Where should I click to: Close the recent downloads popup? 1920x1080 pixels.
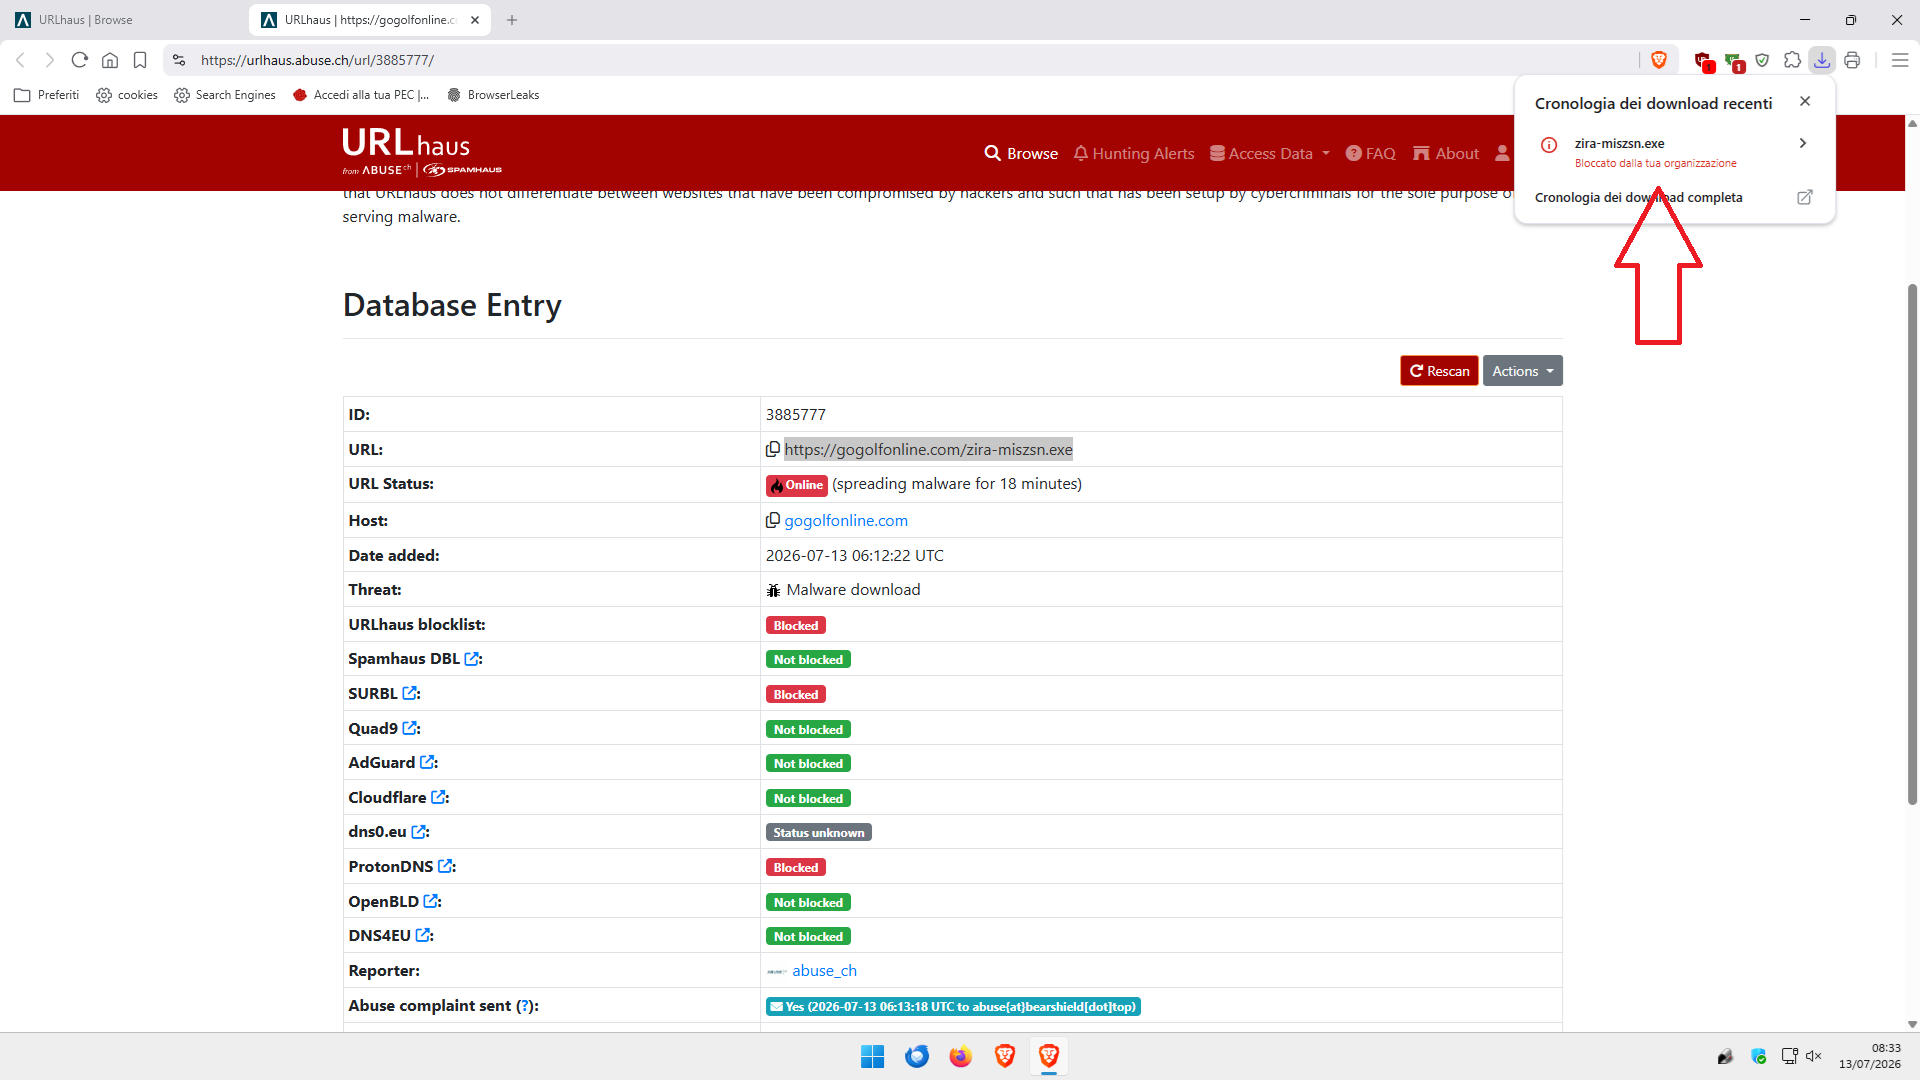(1805, 101)
